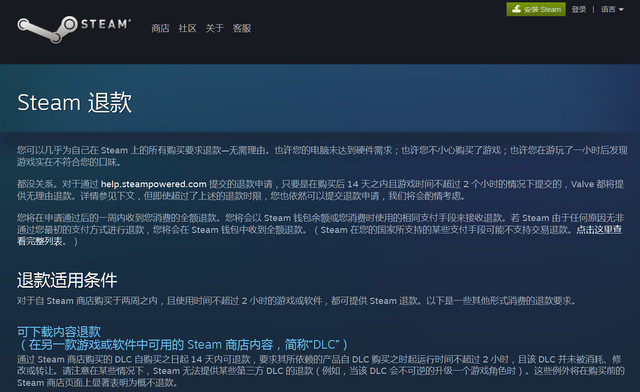This screenshot has width=640, height=392.
Task: Click the 登录 login link
Action: tap(579, 9)
